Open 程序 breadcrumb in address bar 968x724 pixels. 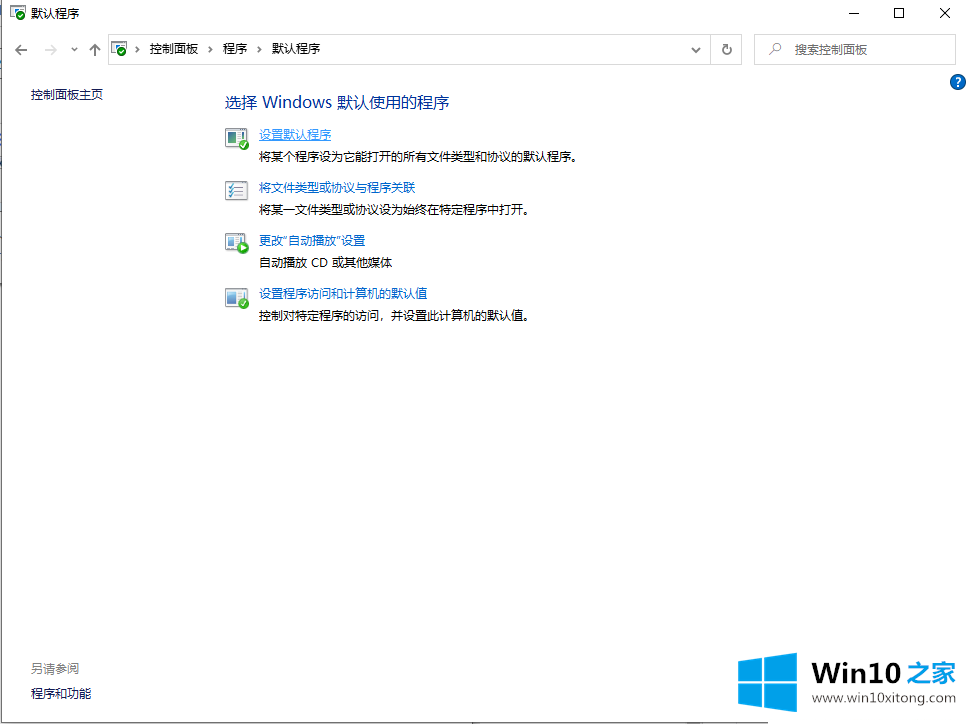(x=235, y=49)
